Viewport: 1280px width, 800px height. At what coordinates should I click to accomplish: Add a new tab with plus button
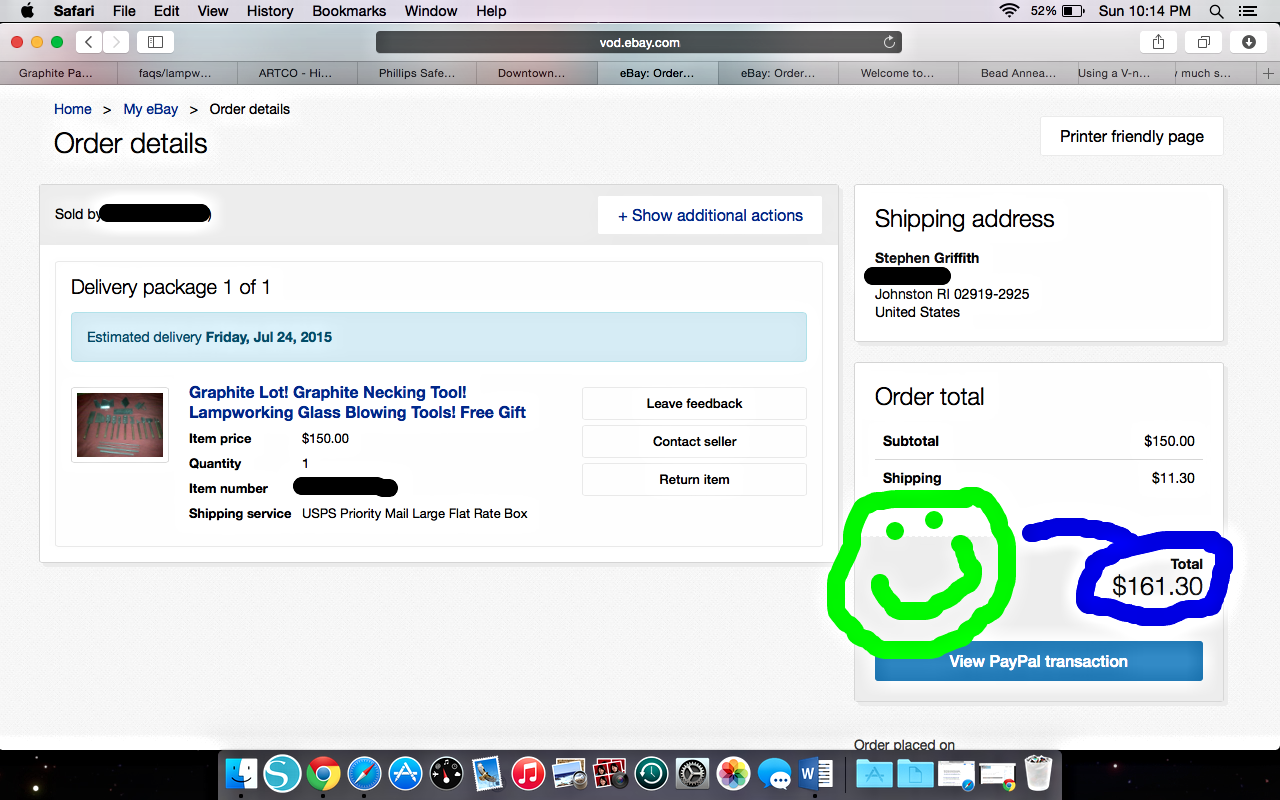[1268, 73]
